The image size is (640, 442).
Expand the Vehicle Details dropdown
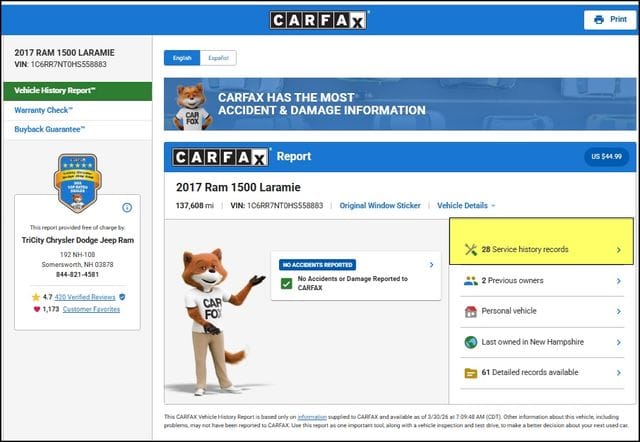coord(466,205)
